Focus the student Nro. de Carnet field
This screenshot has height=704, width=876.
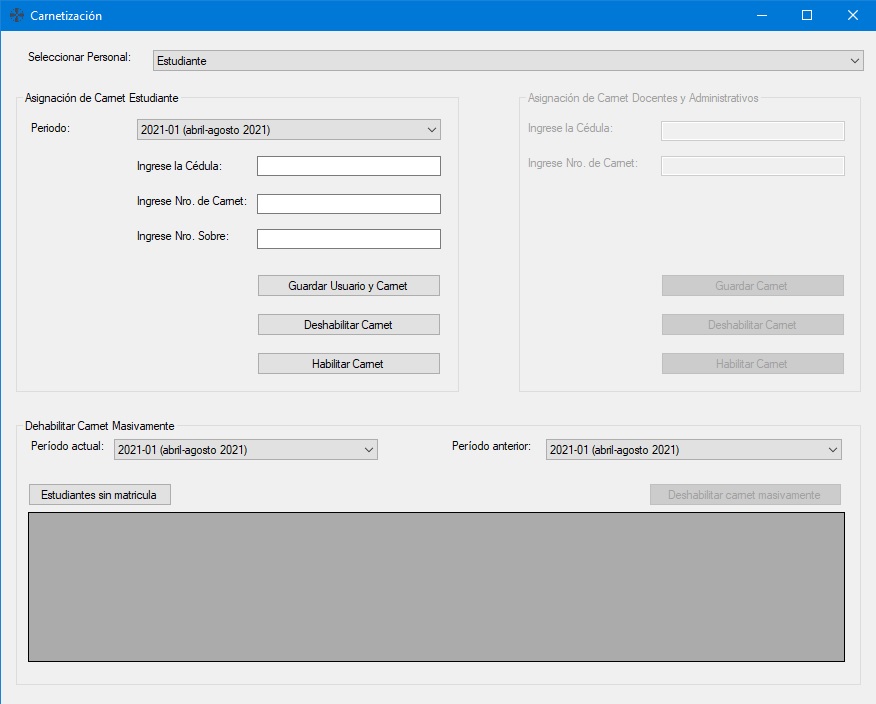(x=348, y=204)
